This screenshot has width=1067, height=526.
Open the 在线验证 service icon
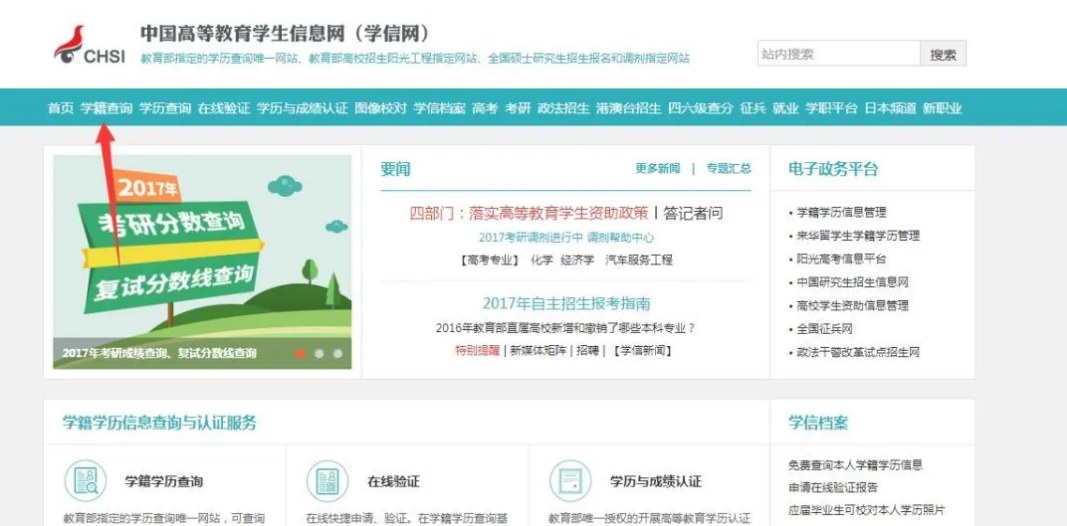click(x=327, y=481)
